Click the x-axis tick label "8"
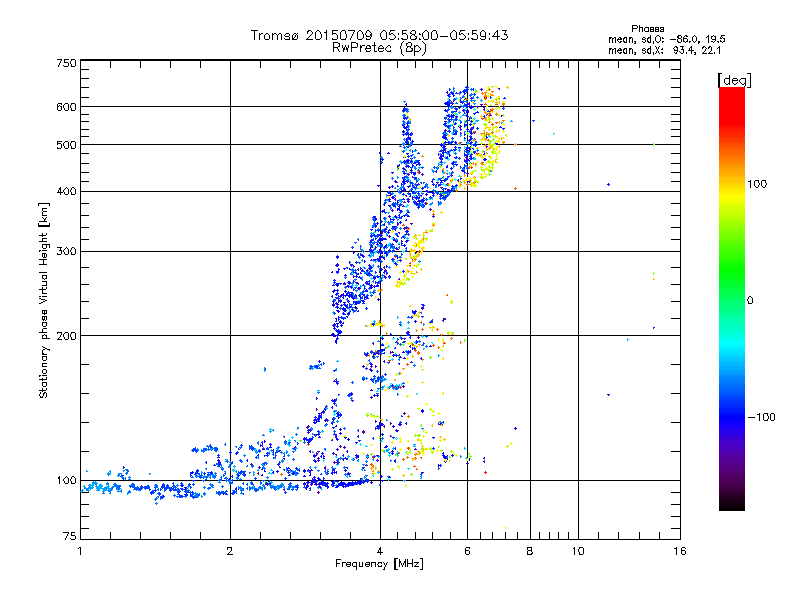The image size is (800, 600). (x=530, y=551)
